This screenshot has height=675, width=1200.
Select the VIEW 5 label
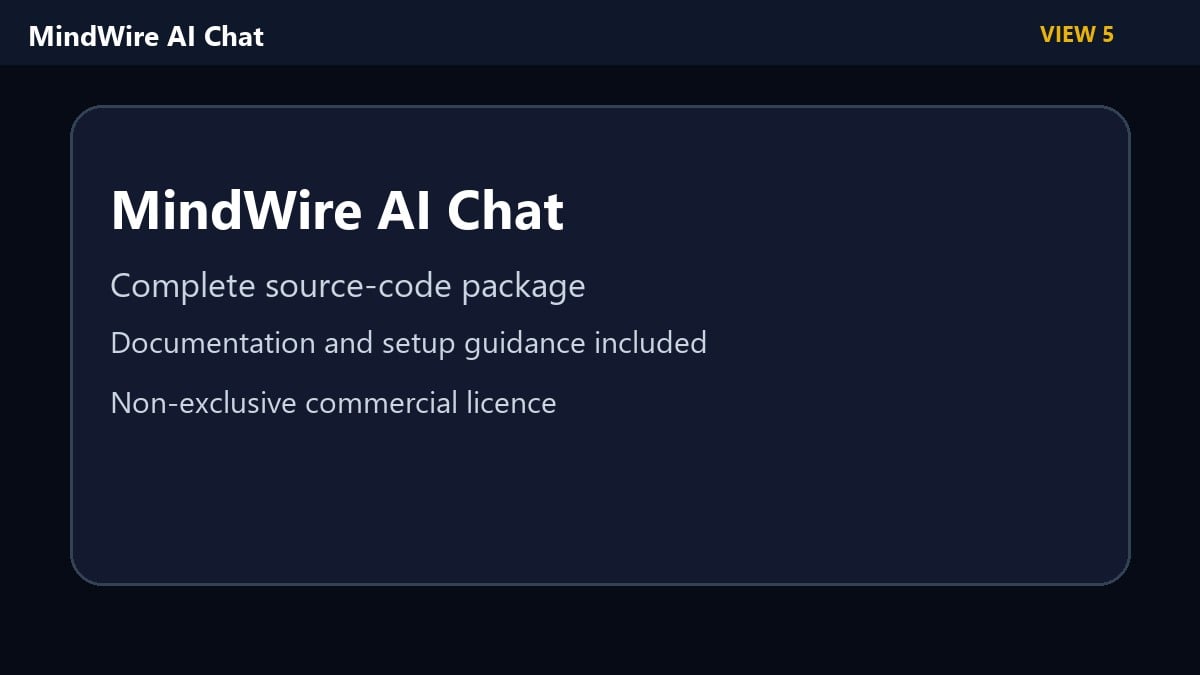(x=1076, y=34)
